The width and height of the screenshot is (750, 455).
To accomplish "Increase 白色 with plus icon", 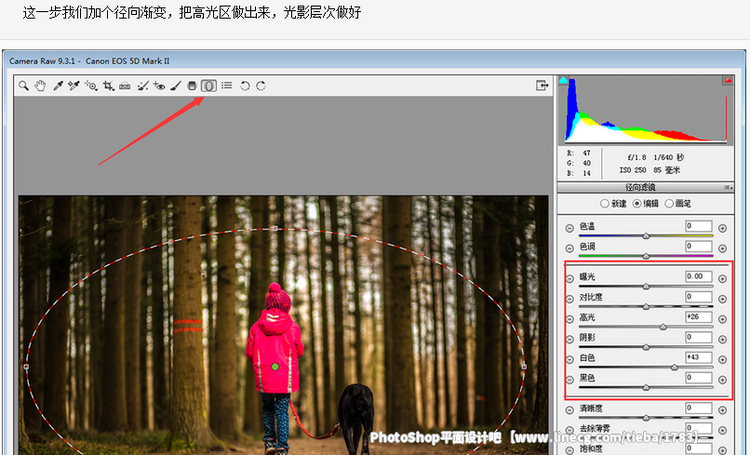I will point(723,359).
